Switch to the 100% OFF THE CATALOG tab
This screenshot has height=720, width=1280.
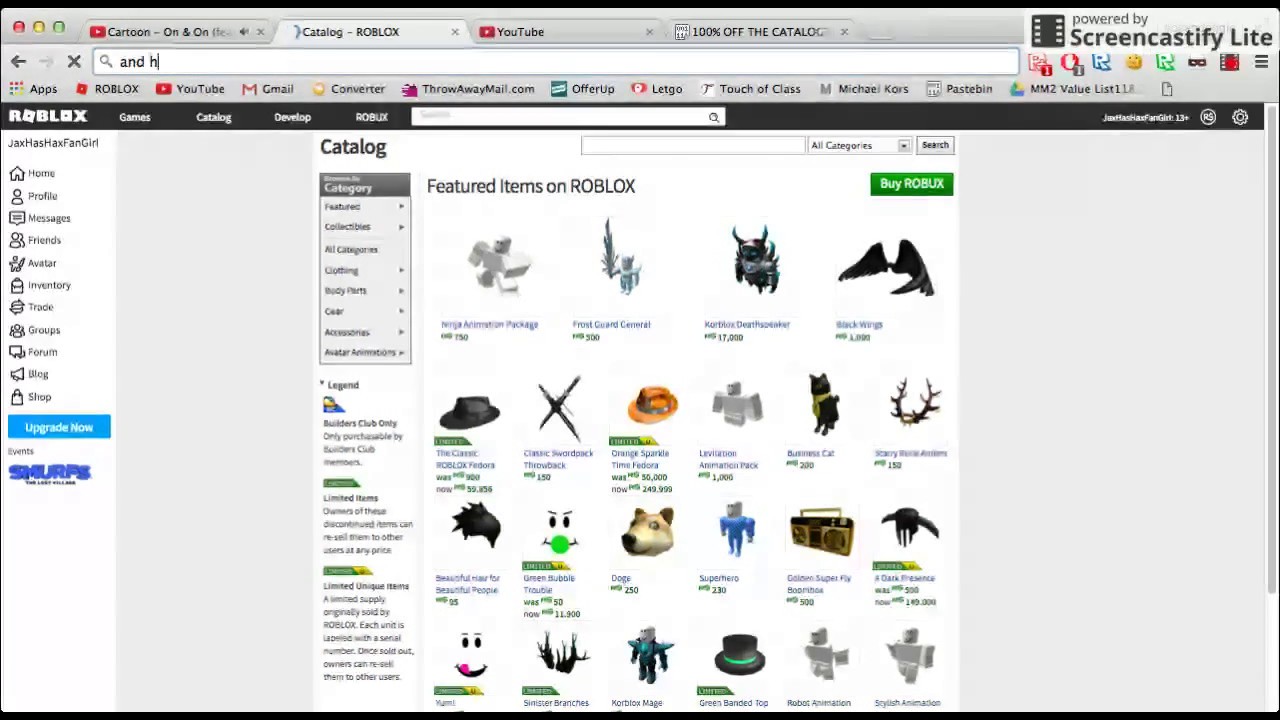click(759, 32)
